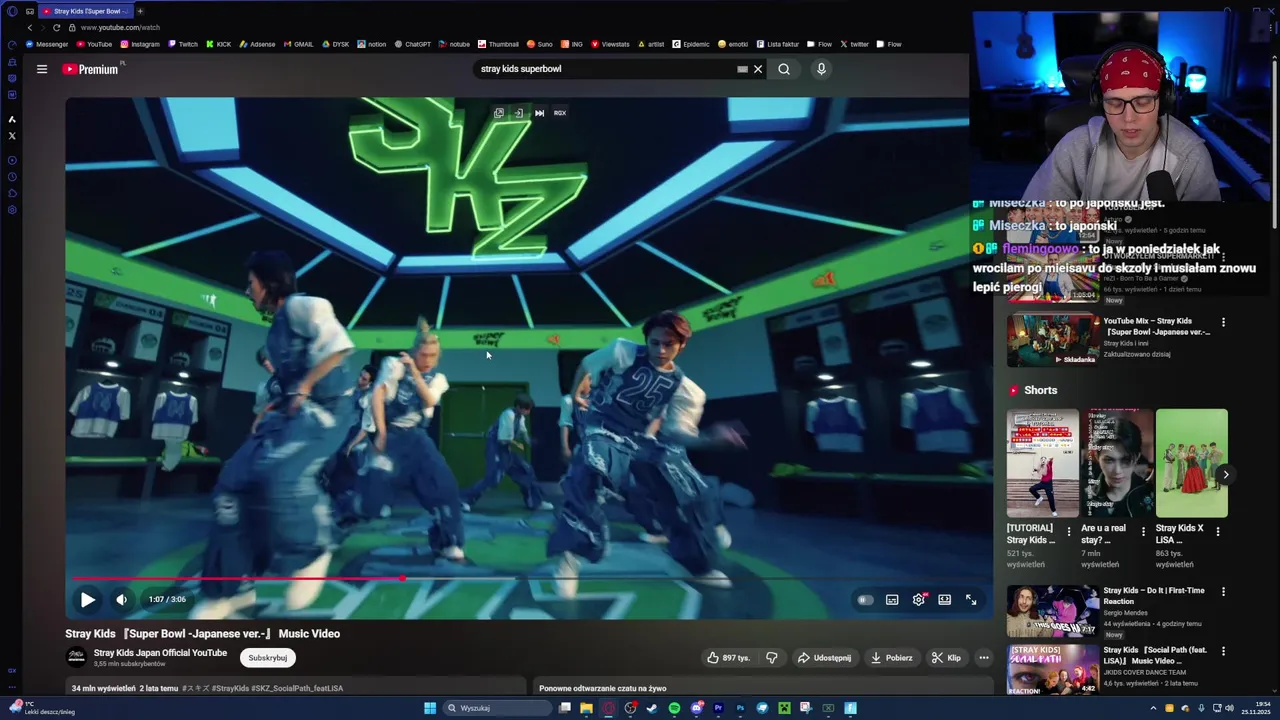Open the on-screen keyboard icon in search box
The image size is (1280, 720).
(742, 69)
